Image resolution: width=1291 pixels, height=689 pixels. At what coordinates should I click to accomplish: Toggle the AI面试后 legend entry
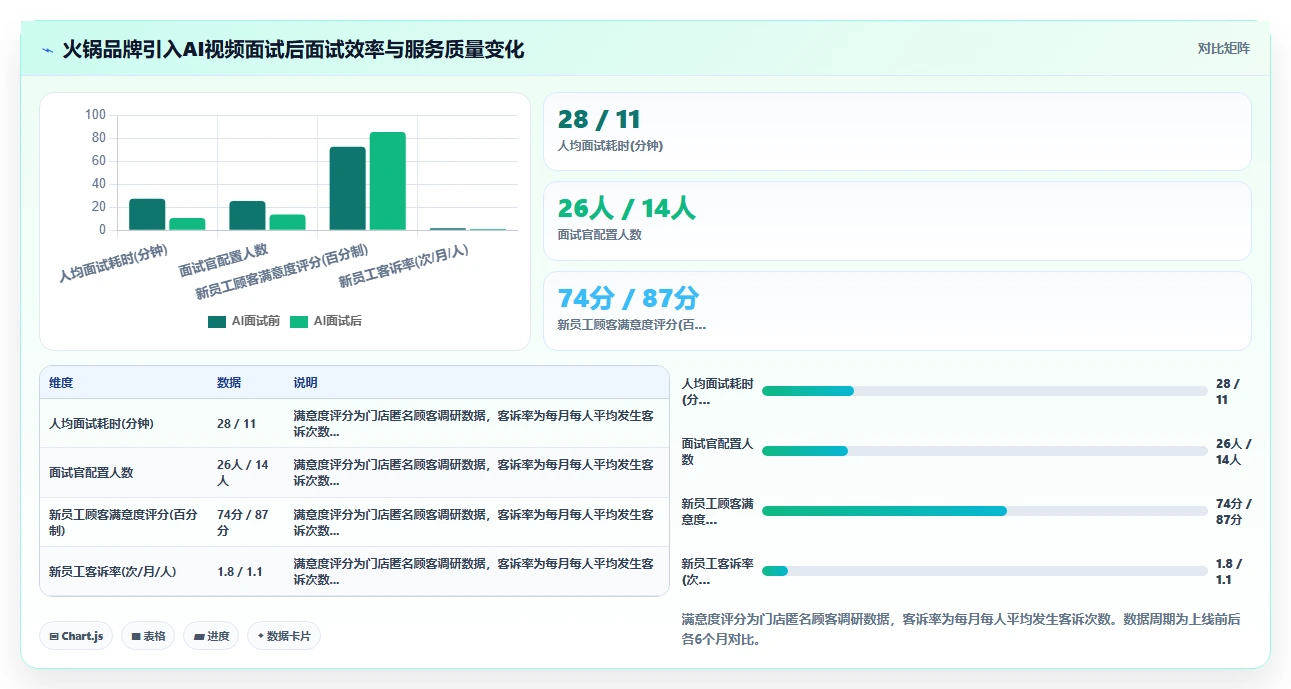(x=325, y=321)
